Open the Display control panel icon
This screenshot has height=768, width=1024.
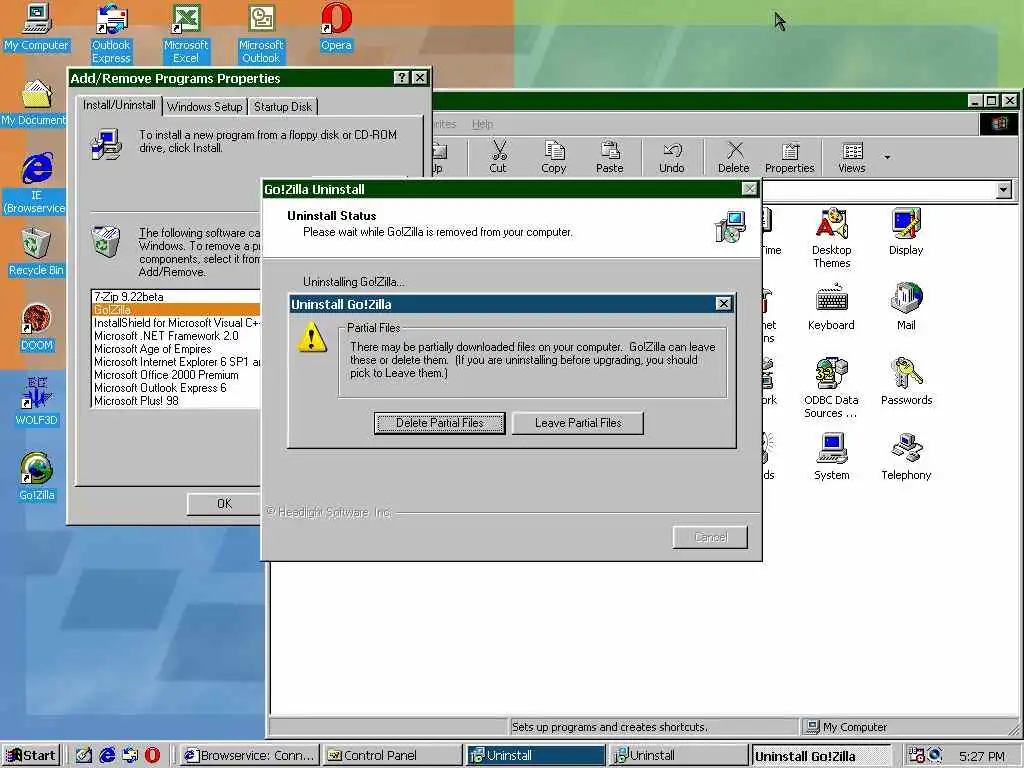(x=906, y=232)
